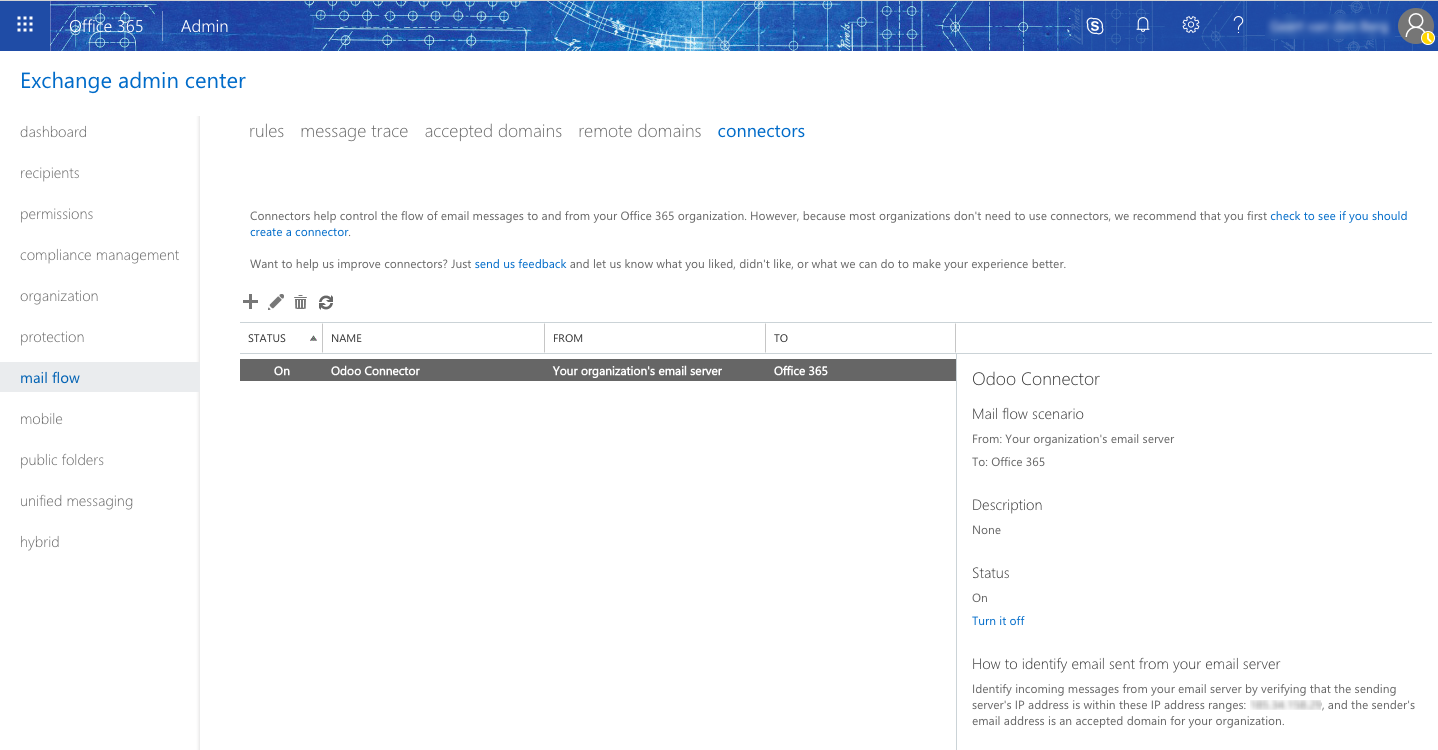Add a new connector with plus icon
Screen dimensions: 1438x750
[251, 301]
